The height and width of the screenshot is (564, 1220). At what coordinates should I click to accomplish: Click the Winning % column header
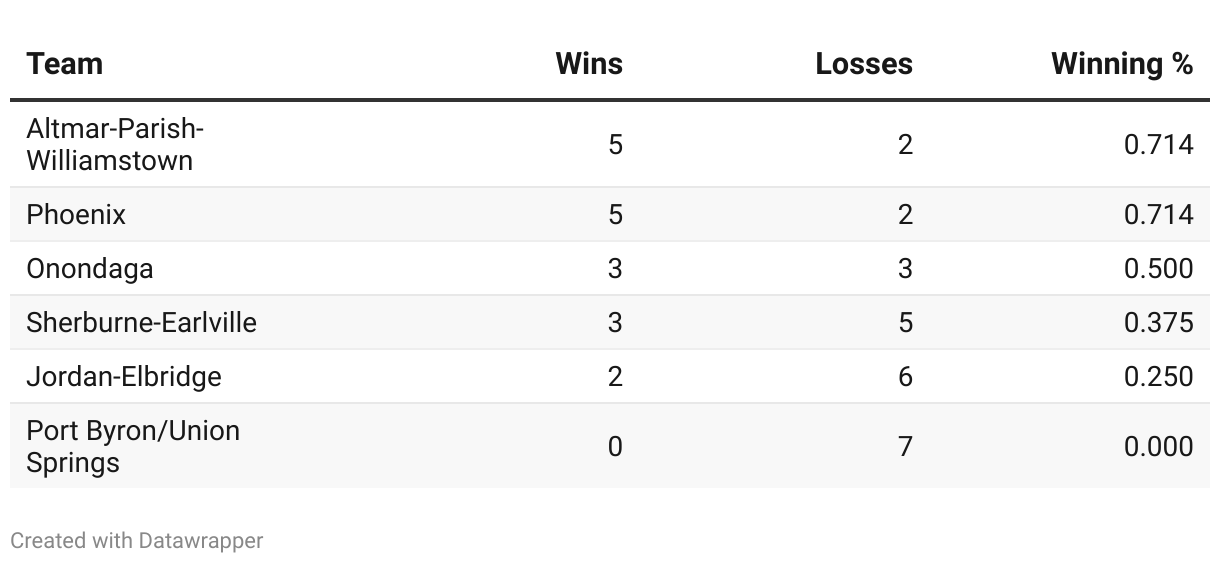point(1122,64)
